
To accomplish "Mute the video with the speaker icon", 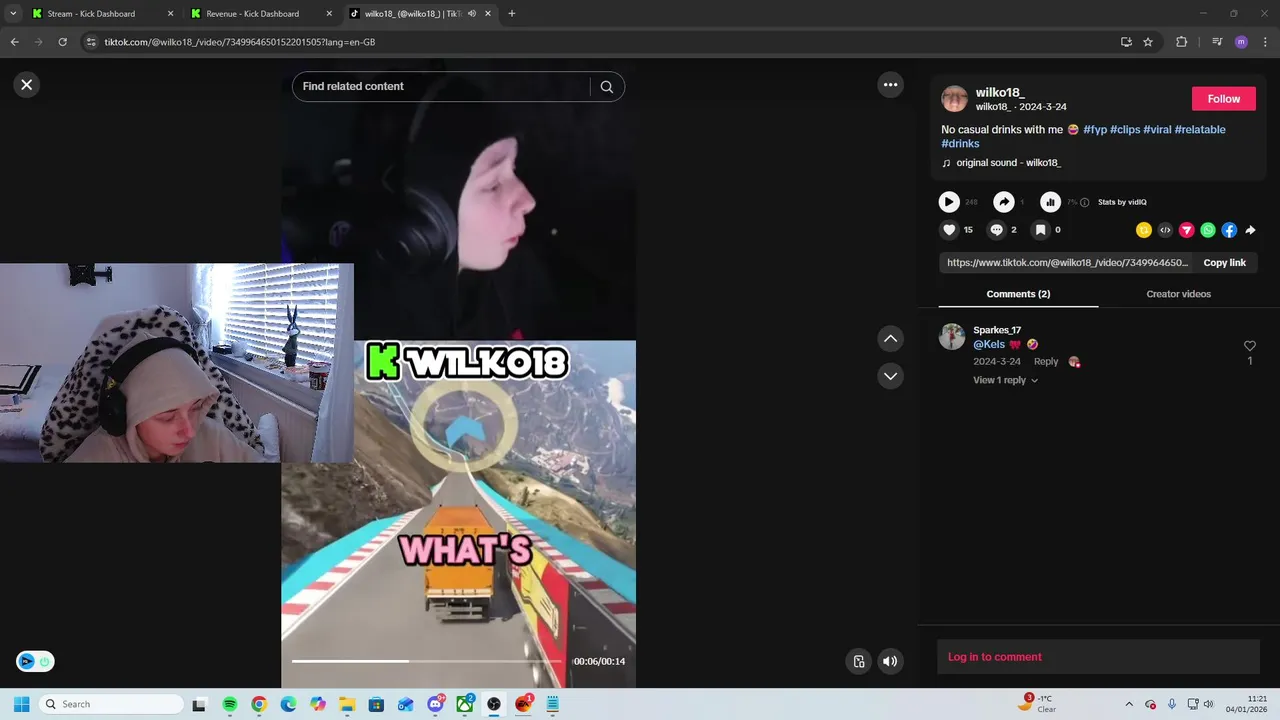I will [x=890, y=661].
